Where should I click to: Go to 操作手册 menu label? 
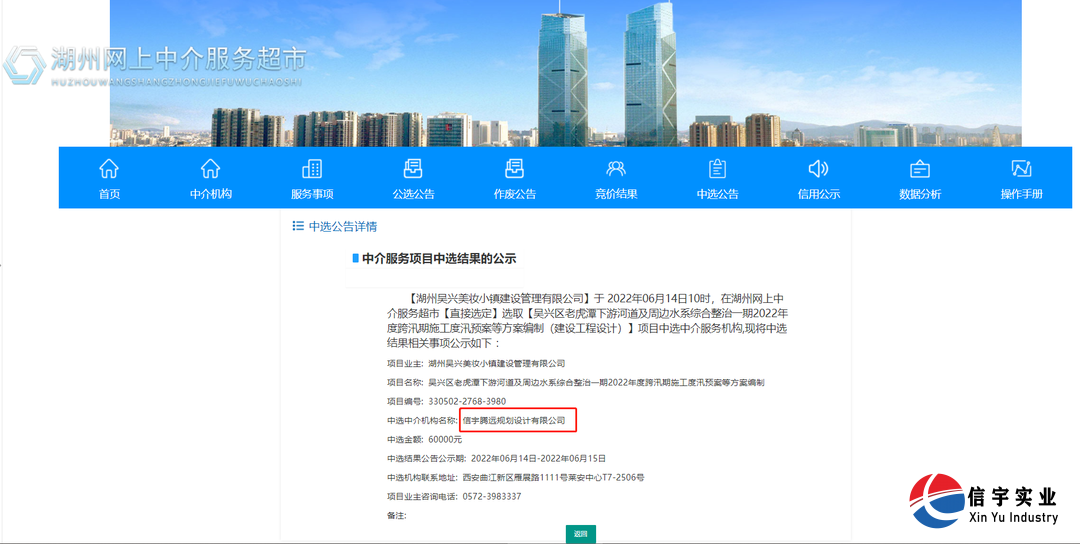point(1021,194)
